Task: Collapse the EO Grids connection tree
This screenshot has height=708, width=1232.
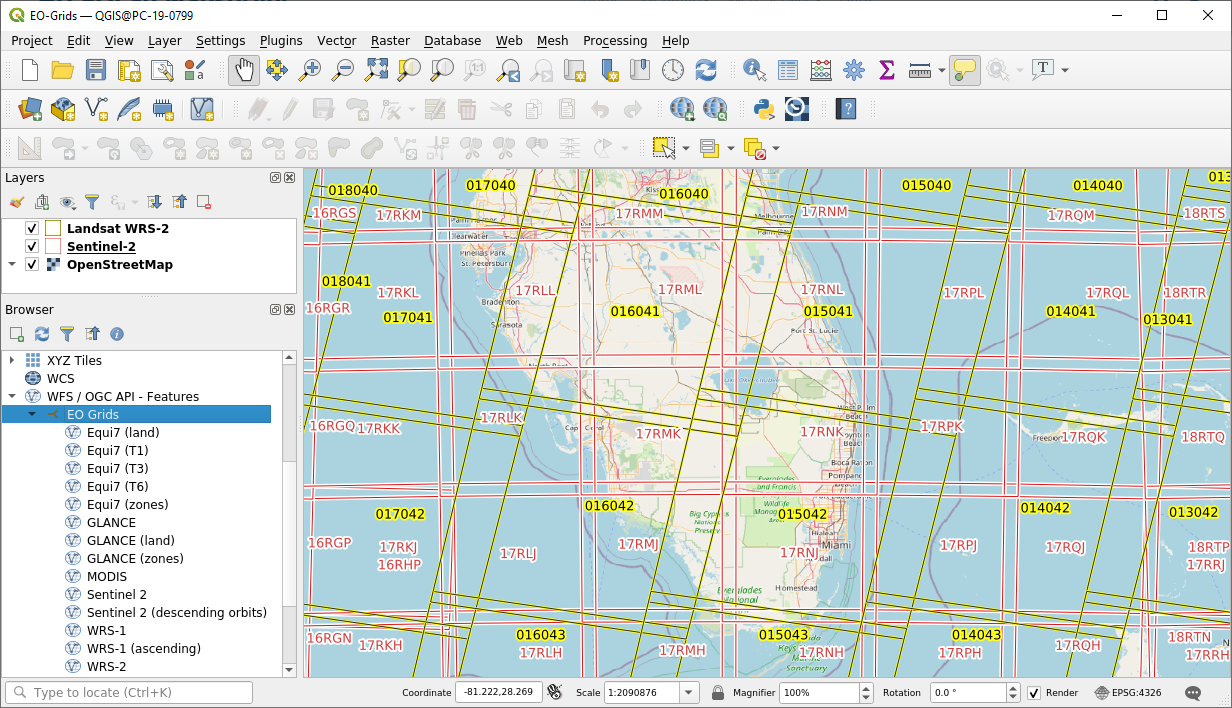Action: click(x=33, y=414)
